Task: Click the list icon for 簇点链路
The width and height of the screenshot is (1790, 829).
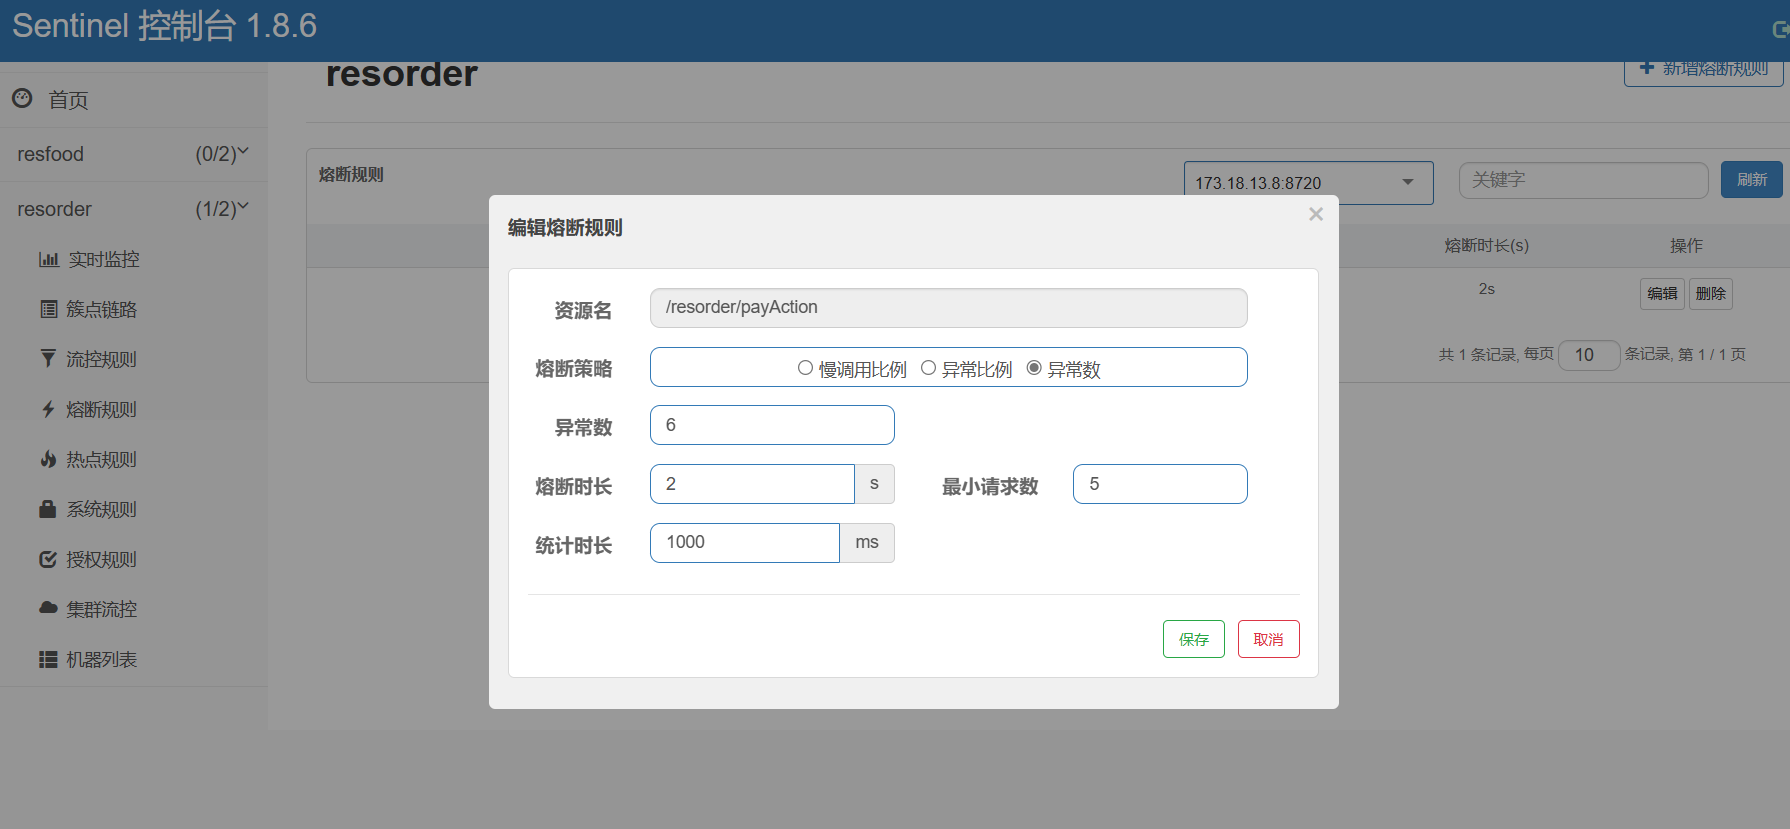Action: pyautogui.click(x=48, y=310)
